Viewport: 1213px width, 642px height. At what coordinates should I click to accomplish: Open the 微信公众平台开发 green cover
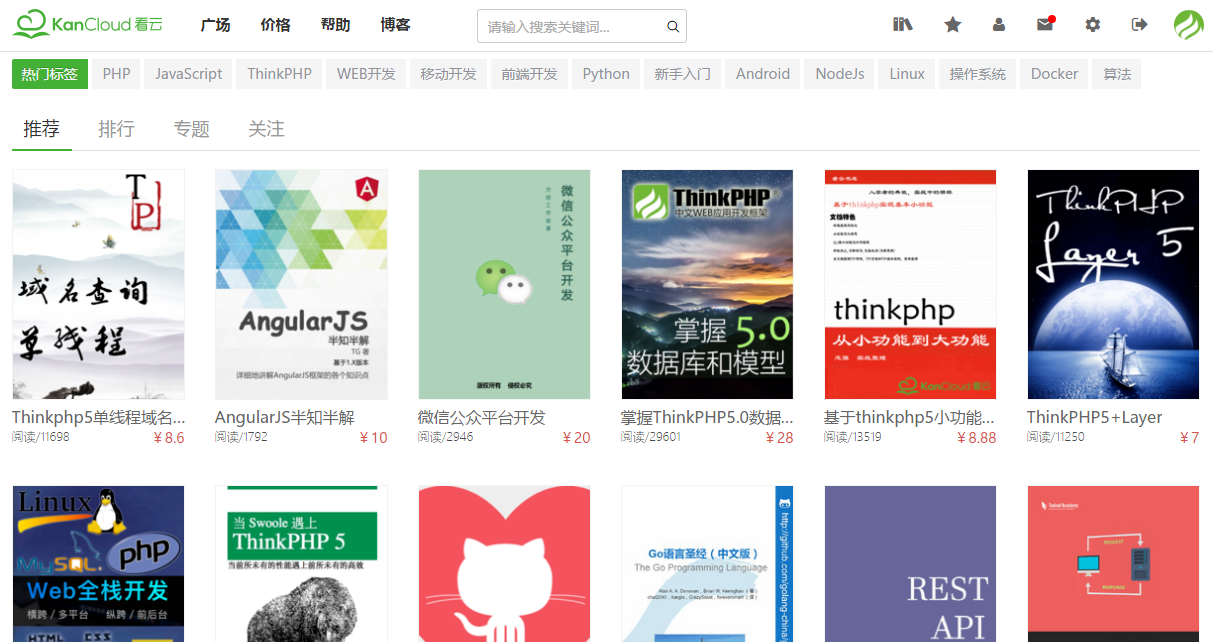click(504, 285)
